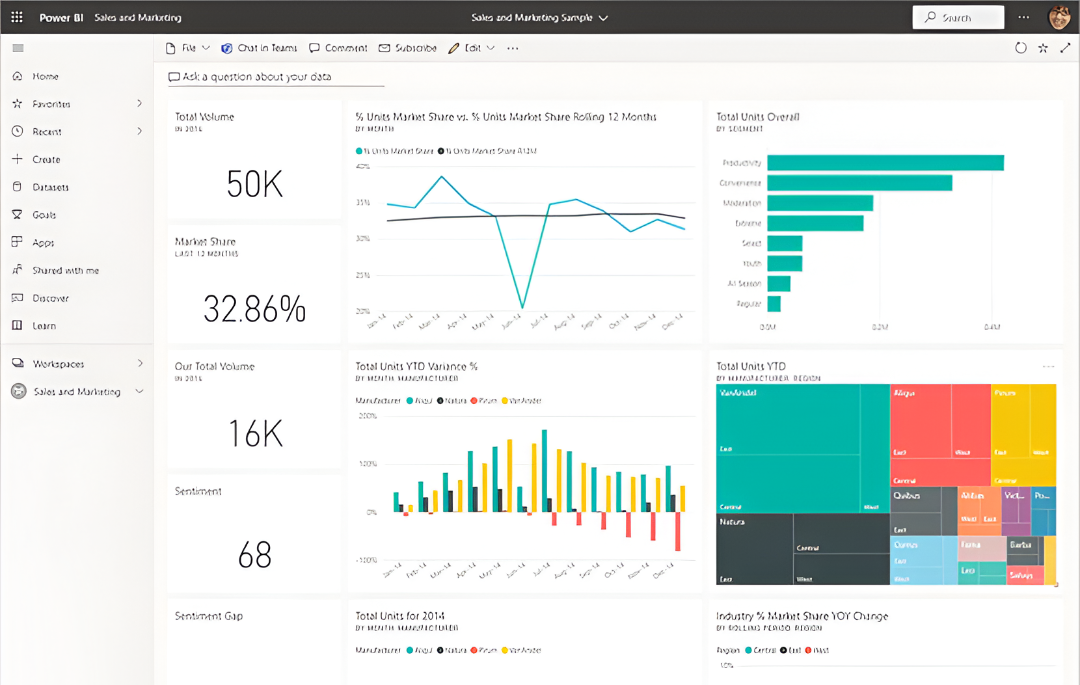Click Chat in Teams button

(259, 48)
